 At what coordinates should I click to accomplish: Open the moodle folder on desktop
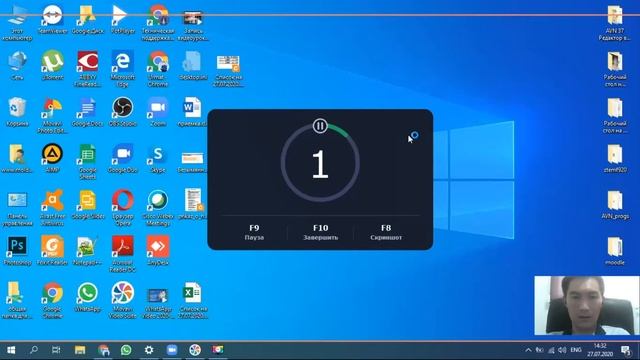tap(615, 251)
